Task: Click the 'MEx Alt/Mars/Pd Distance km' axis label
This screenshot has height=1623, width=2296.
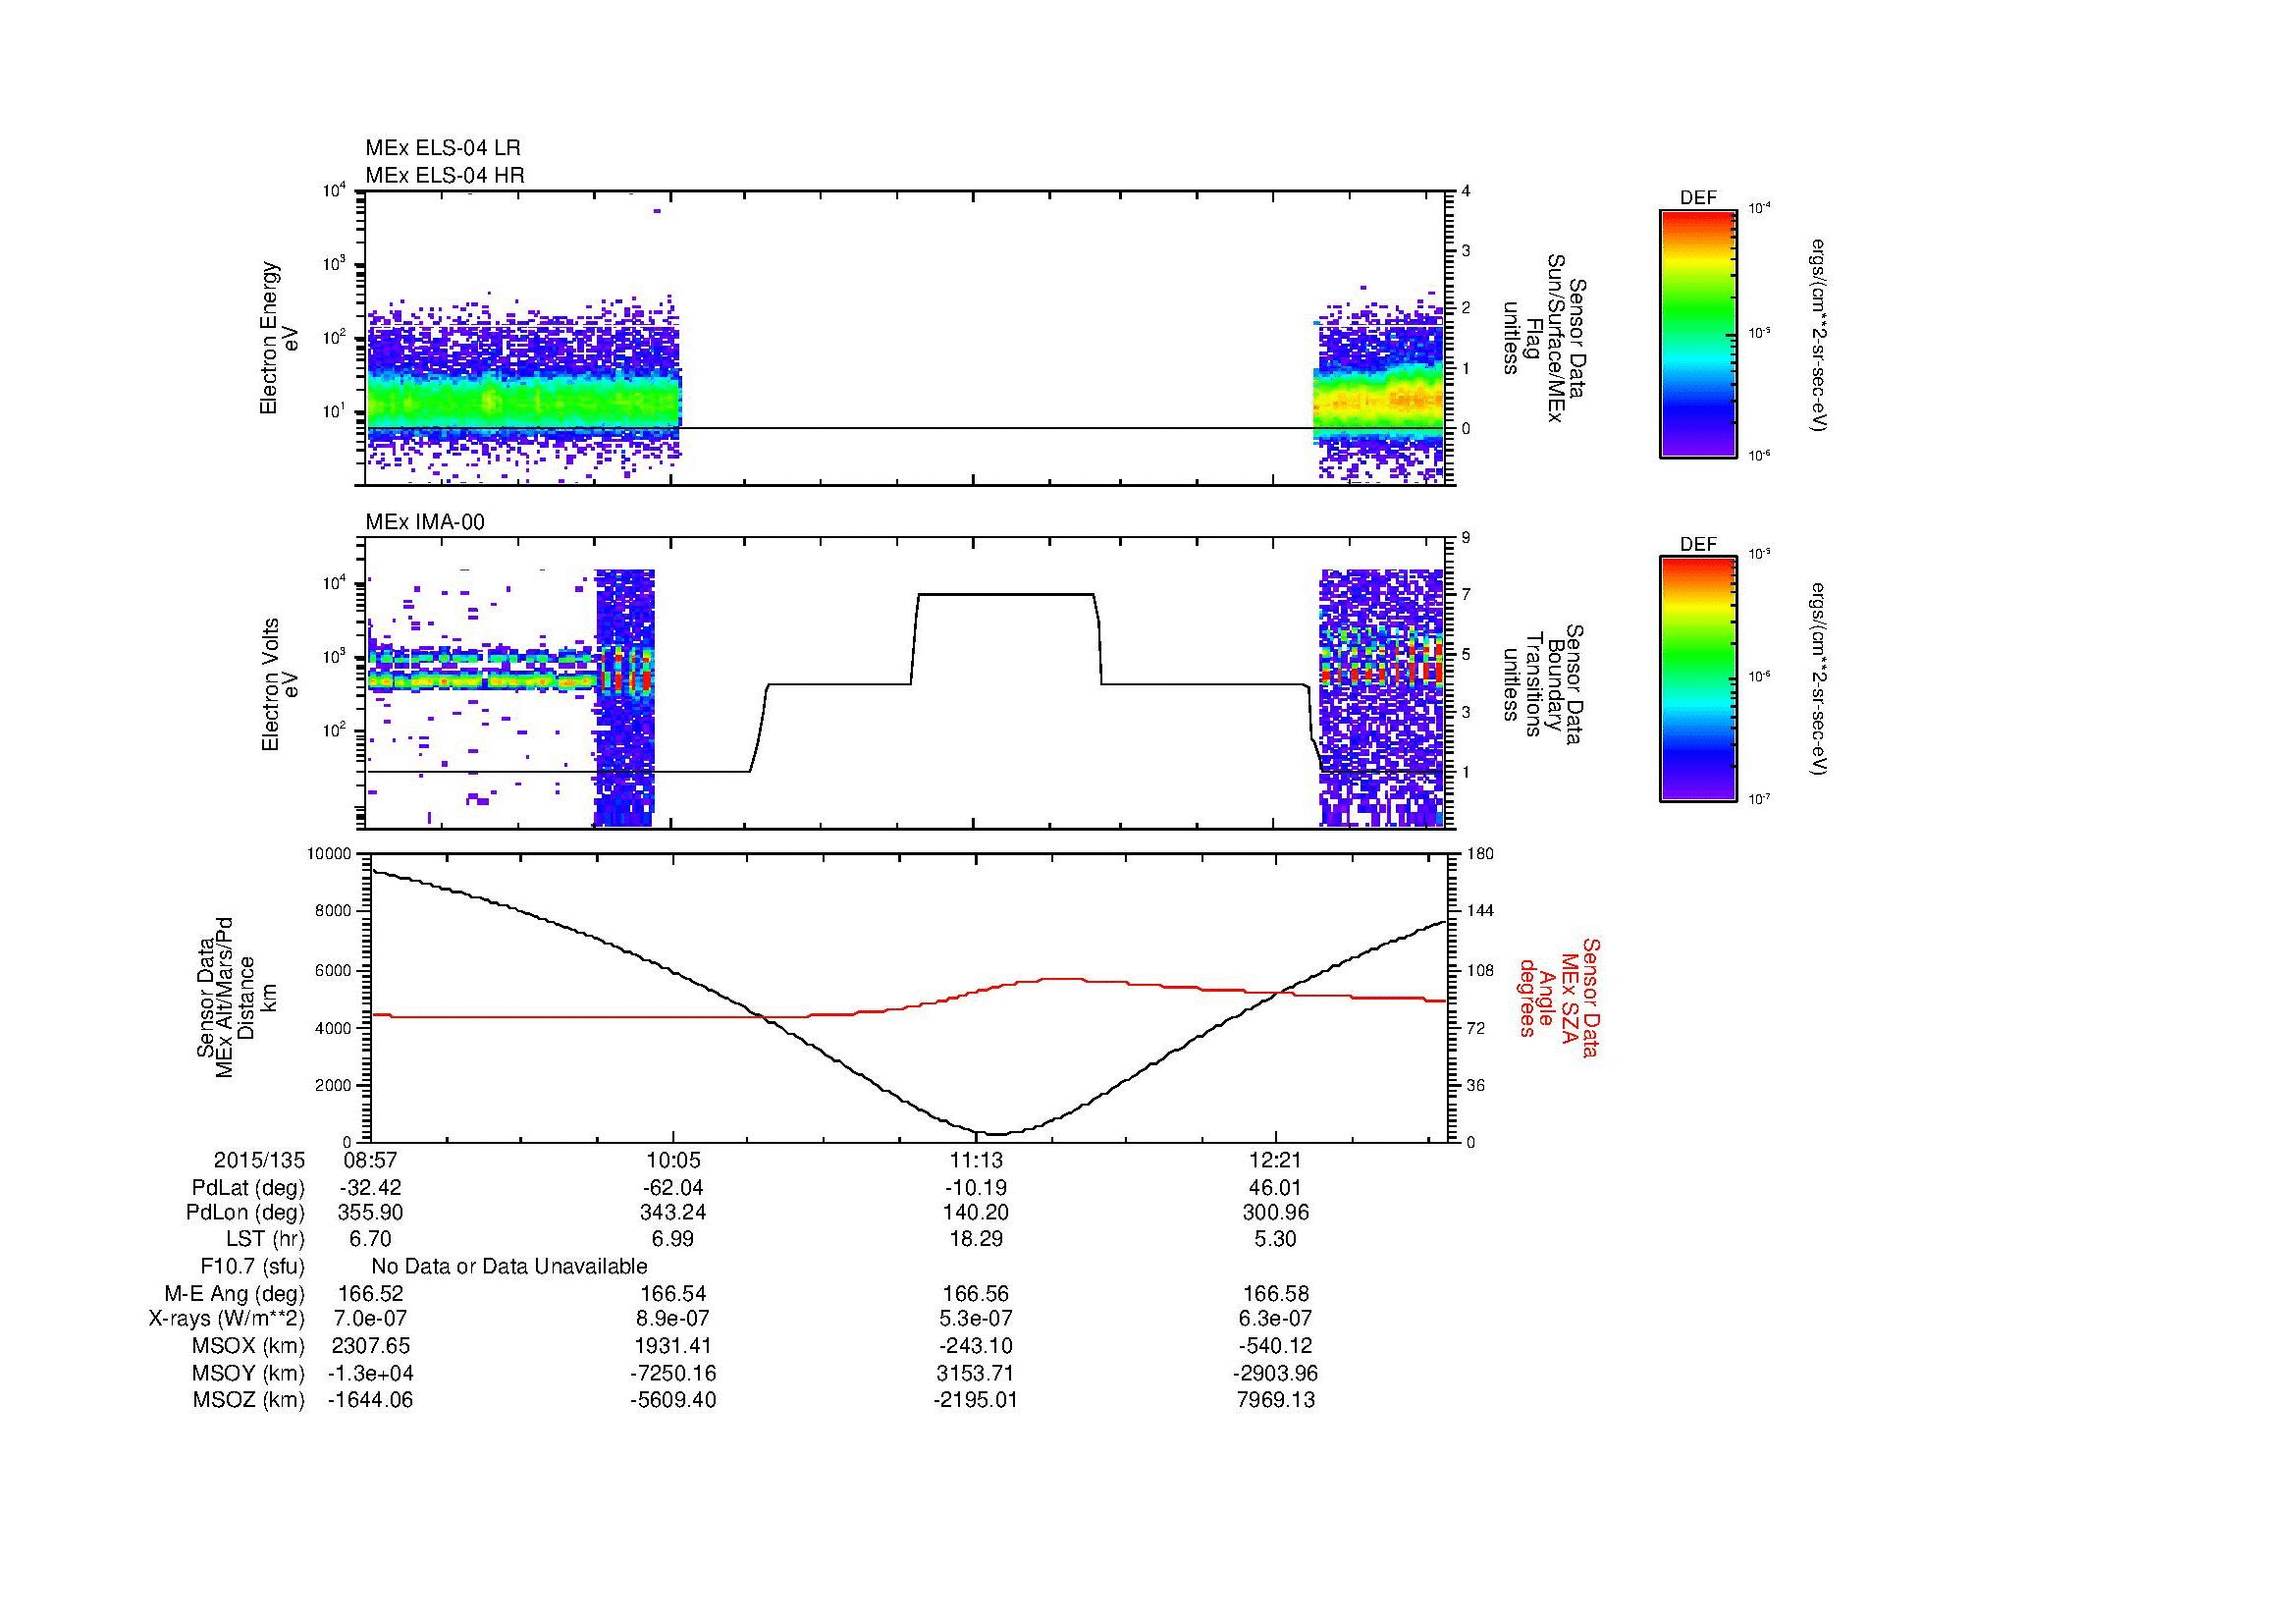Action: coord(236,997)
